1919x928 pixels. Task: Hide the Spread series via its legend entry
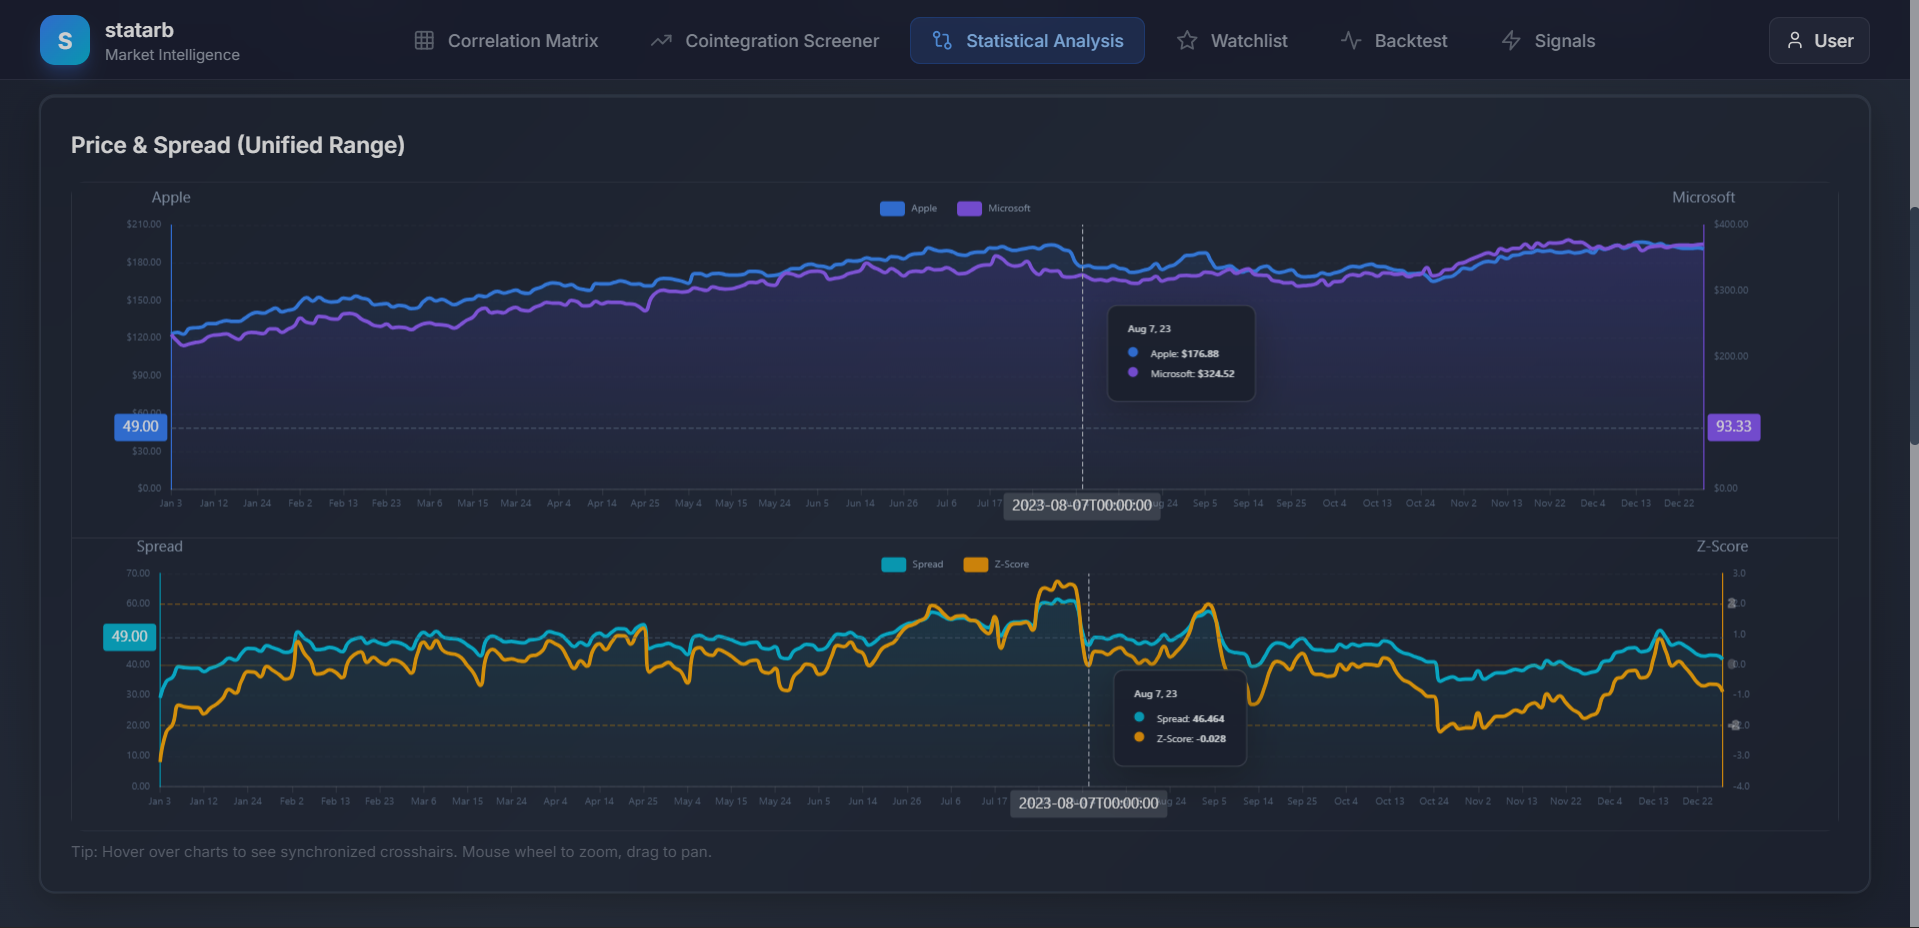coord(913,564)
